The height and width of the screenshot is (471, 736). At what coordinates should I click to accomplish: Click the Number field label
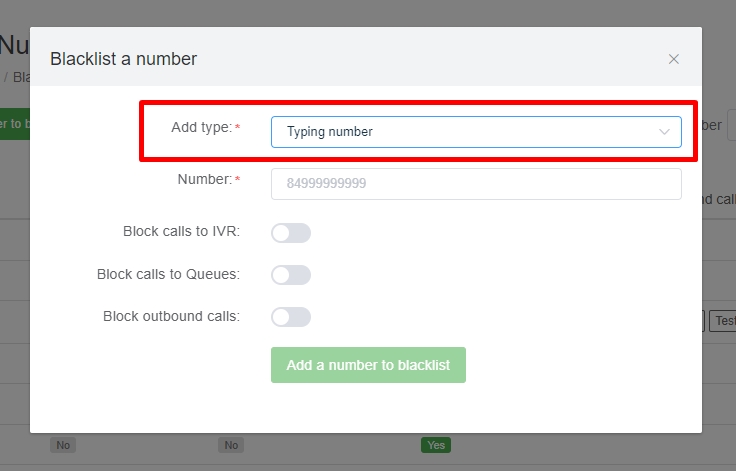point(204,180)
